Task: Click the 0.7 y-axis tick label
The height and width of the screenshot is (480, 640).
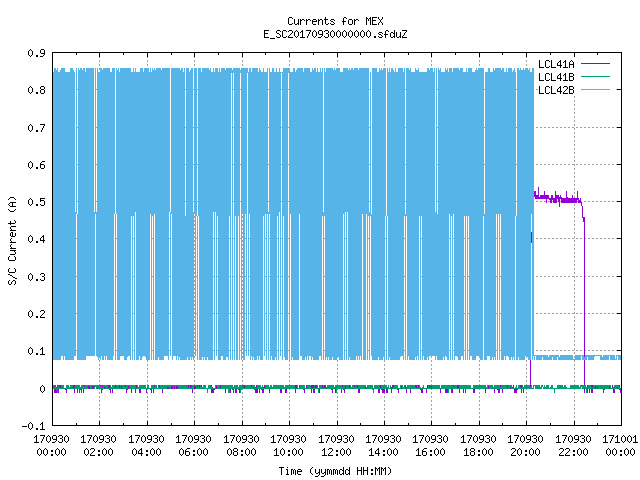Action: (36, 128)
